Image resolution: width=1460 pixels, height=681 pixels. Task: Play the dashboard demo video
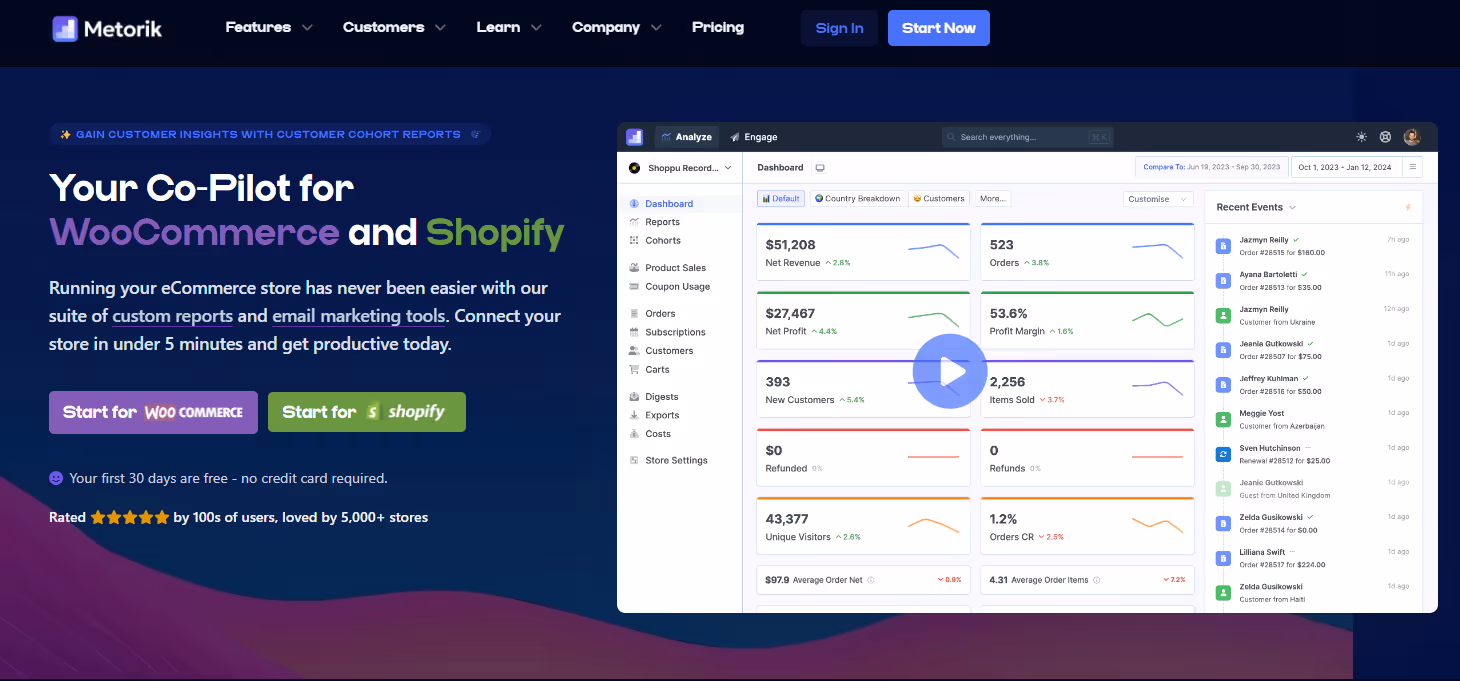point(949,371)
